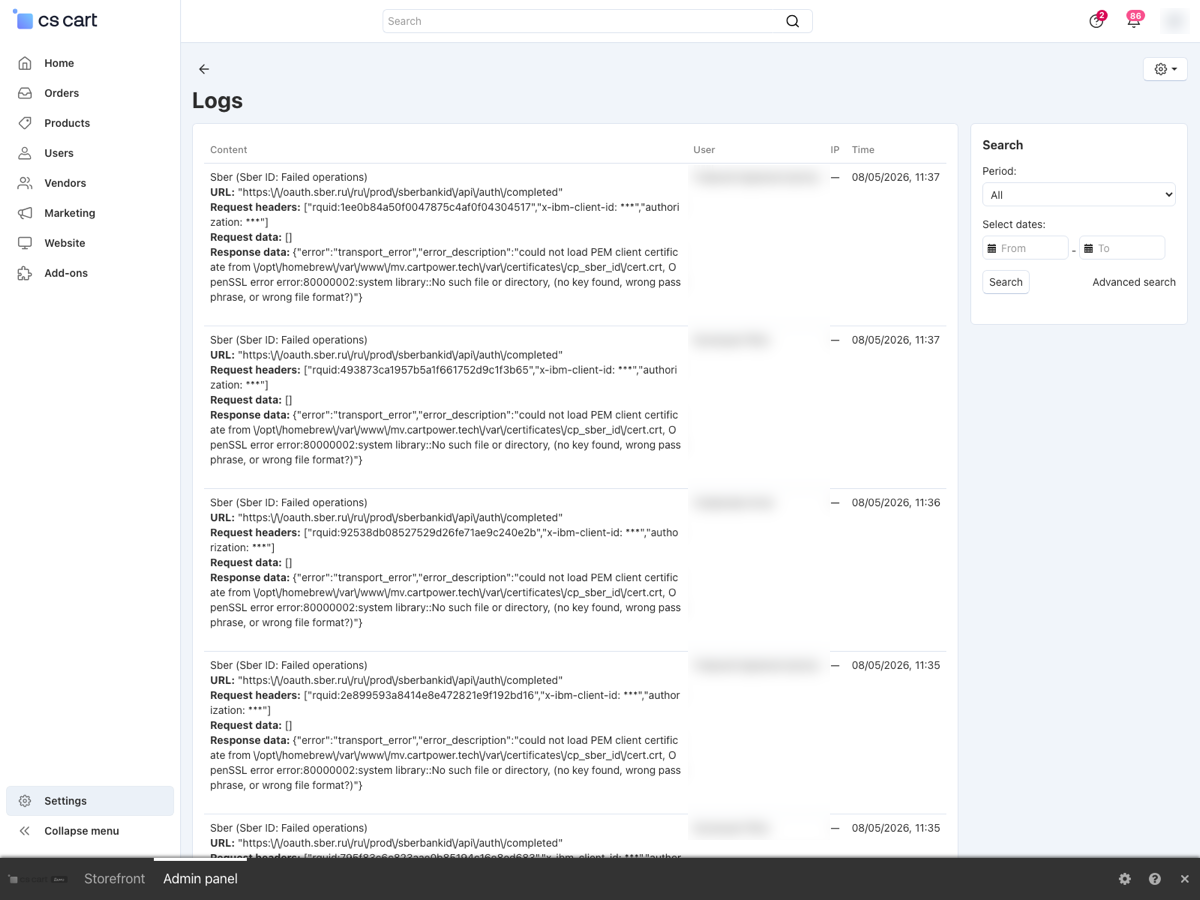Go back using the arrow above Logs
This screenshot has height=900, width=1200.
(204, 69)
